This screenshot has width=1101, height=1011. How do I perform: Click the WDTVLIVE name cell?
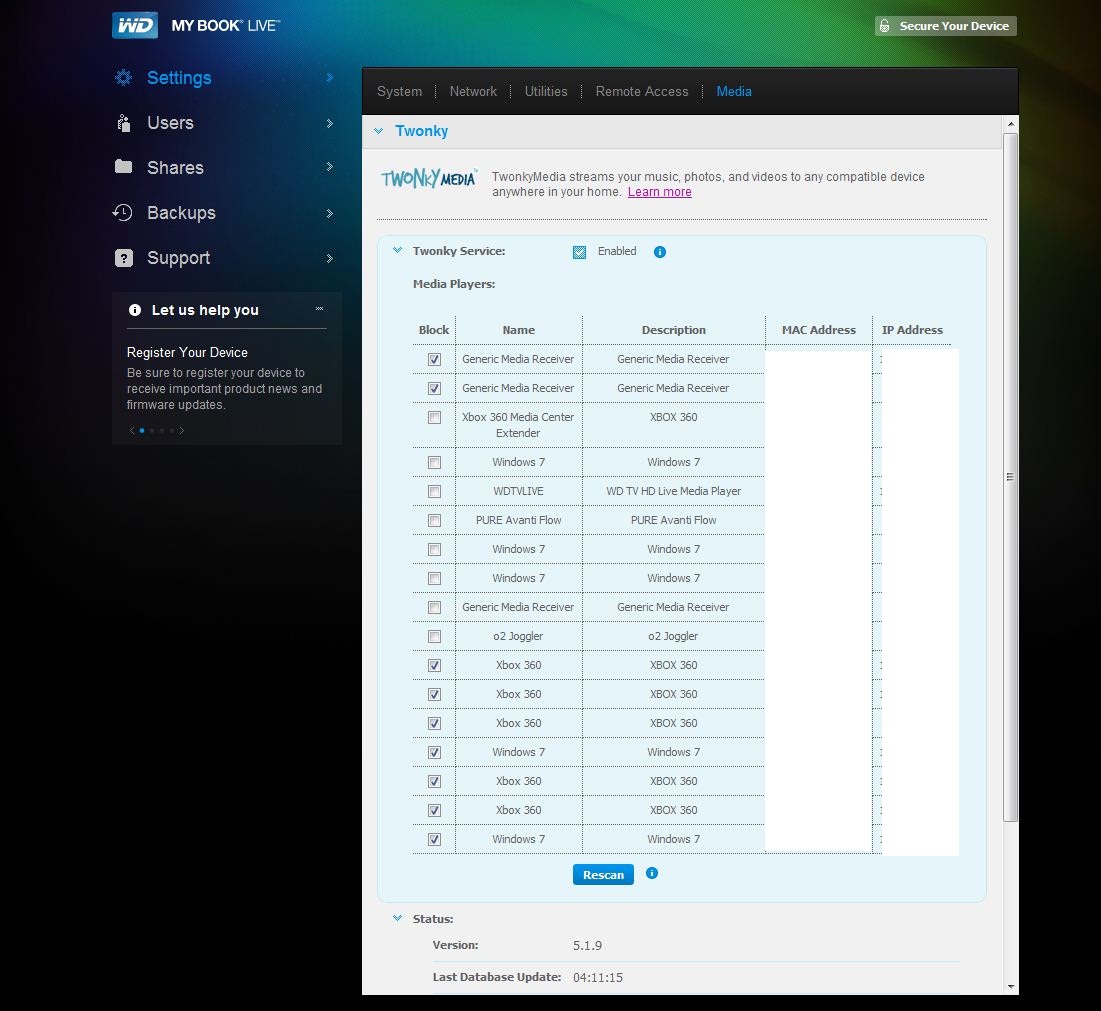tap(518, 491)
